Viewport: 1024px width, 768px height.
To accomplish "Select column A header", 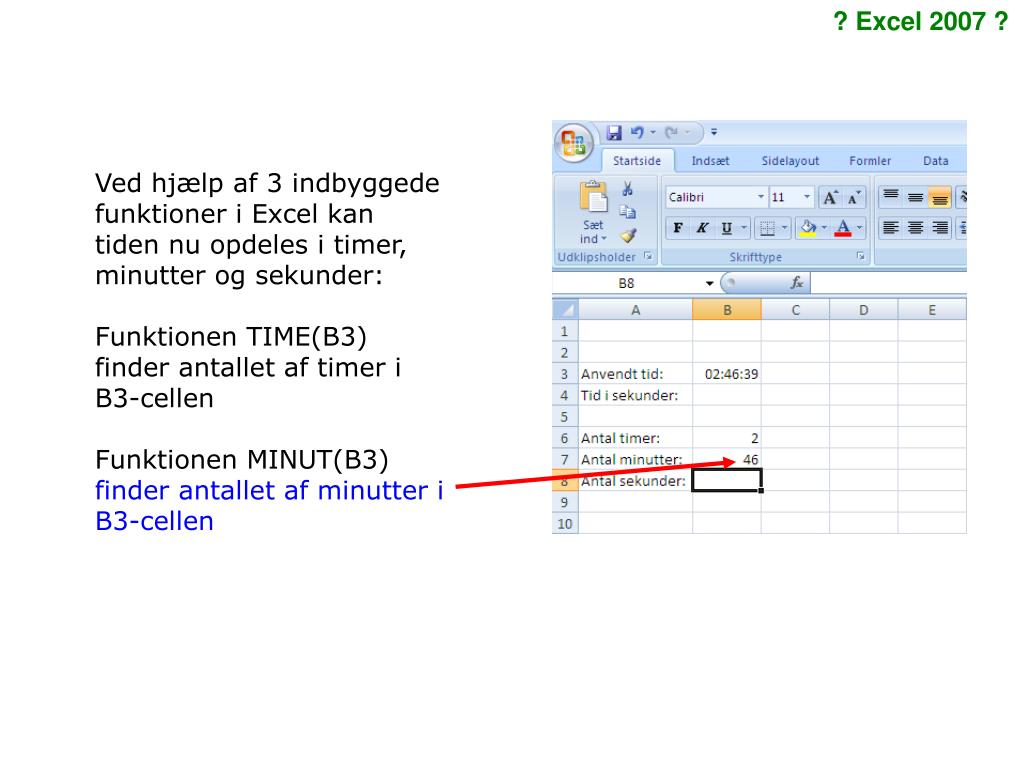I will [635, 310].
